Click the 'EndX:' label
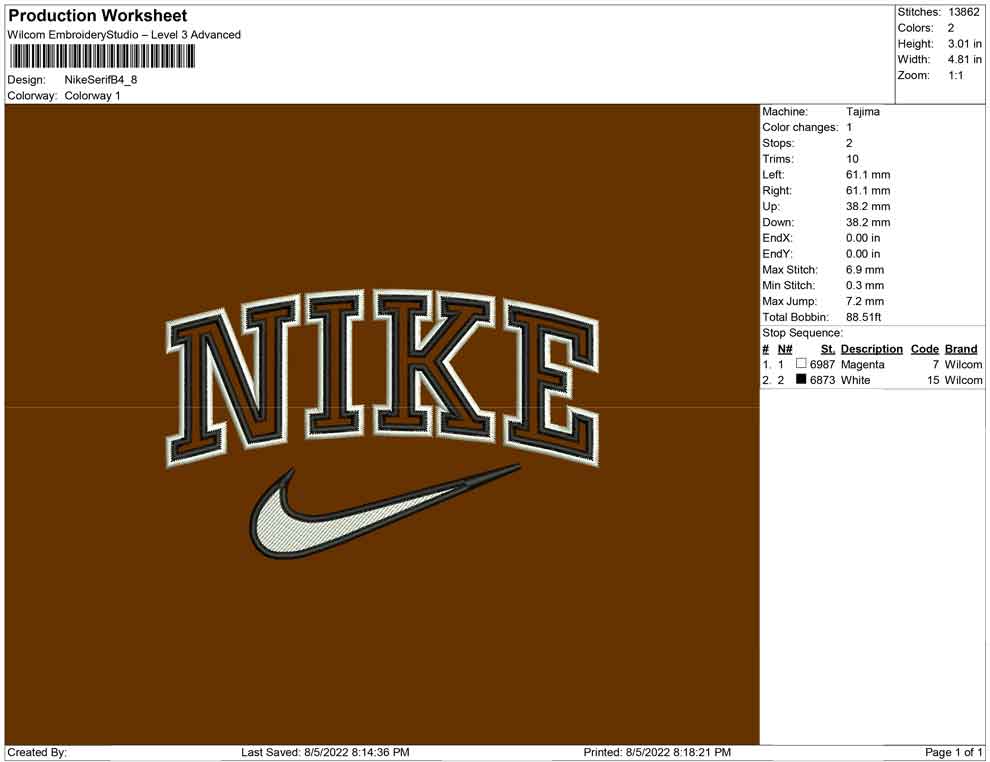This screenshot has width=990, height=762. pos(777,238)
